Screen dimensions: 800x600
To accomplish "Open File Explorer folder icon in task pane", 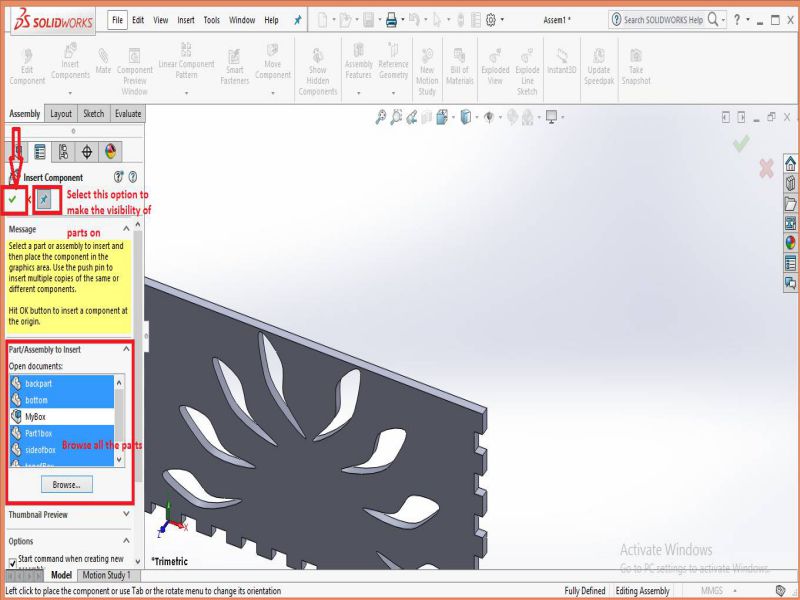I will [x=790, y=204].
